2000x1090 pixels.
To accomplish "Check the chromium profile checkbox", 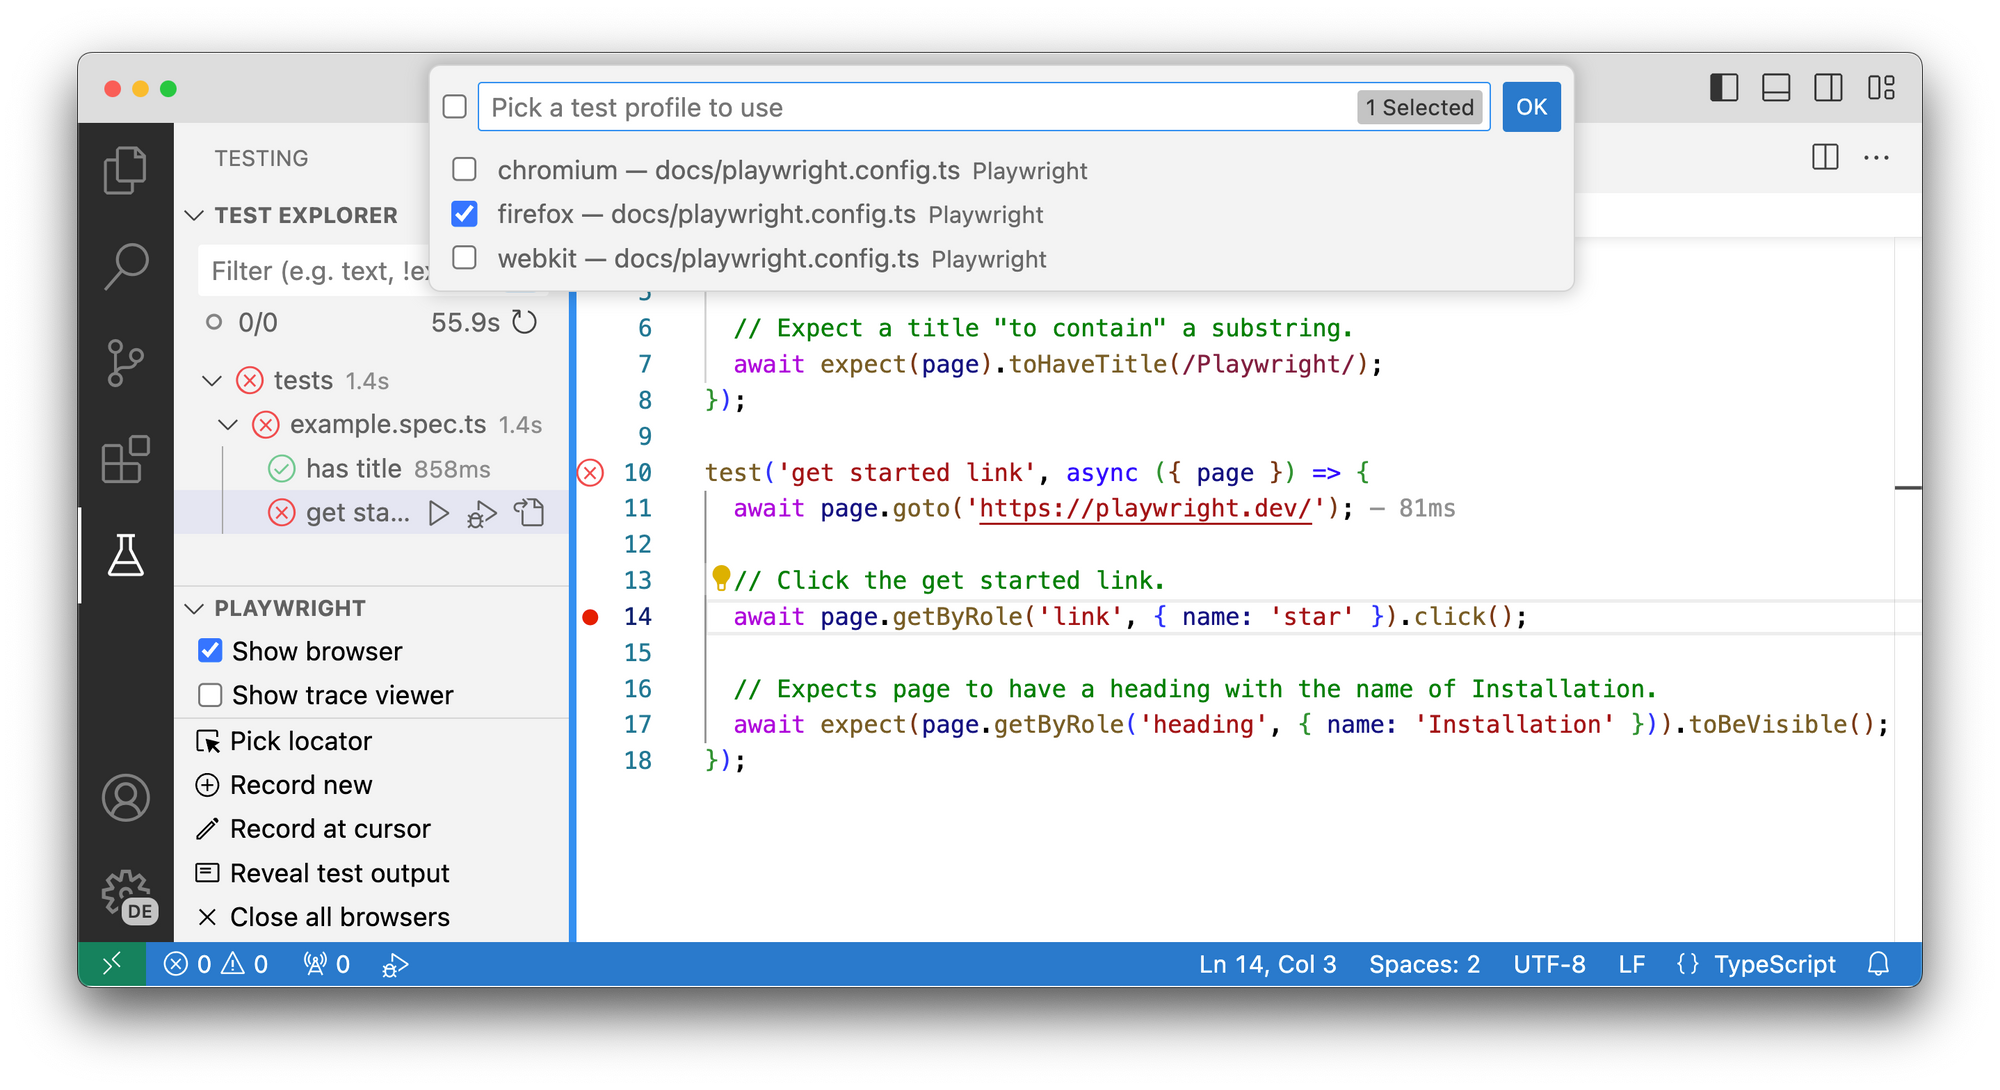I will point(464,169).
